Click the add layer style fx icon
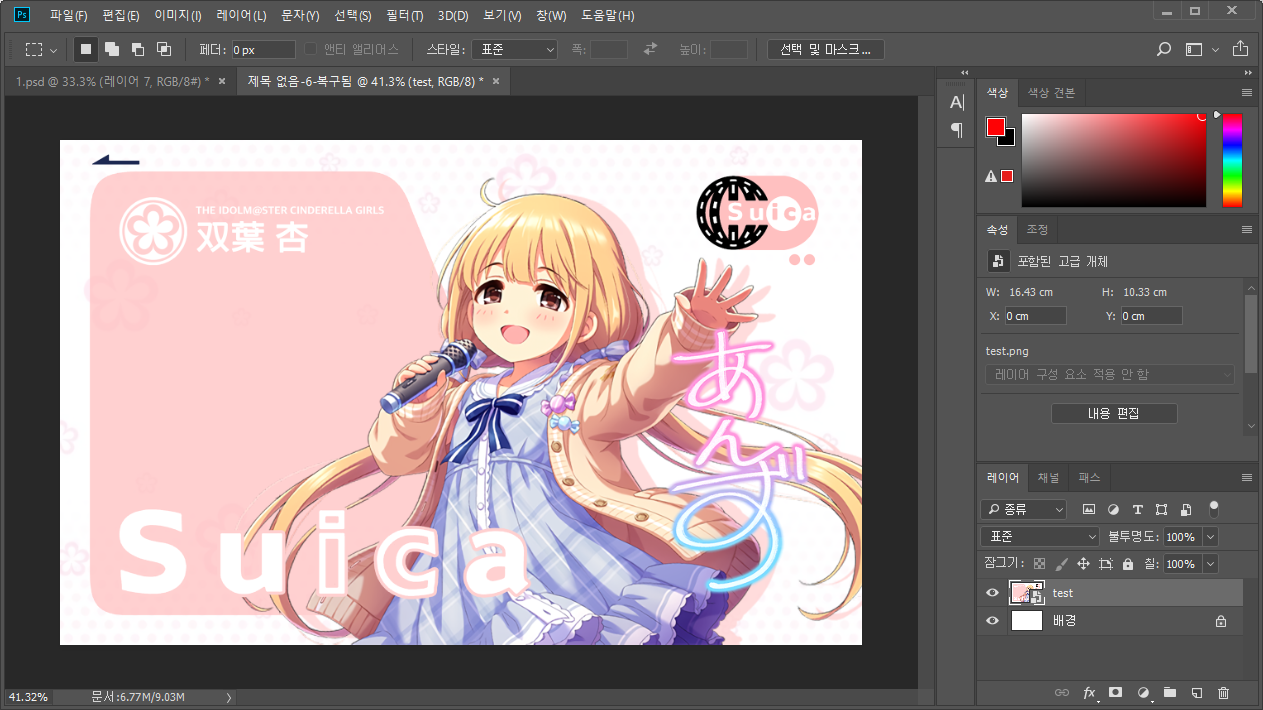 click(1090, 692)
